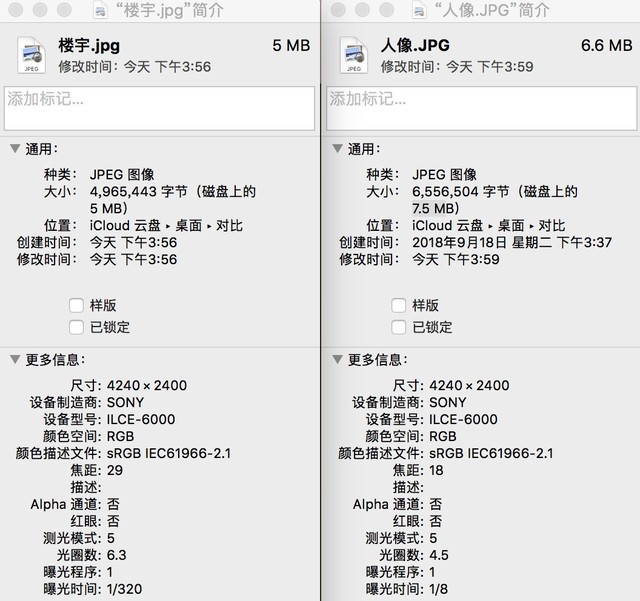Click 添加标记 tag field in 人像.JPG window
640x601 pixels.
[482, 108]
